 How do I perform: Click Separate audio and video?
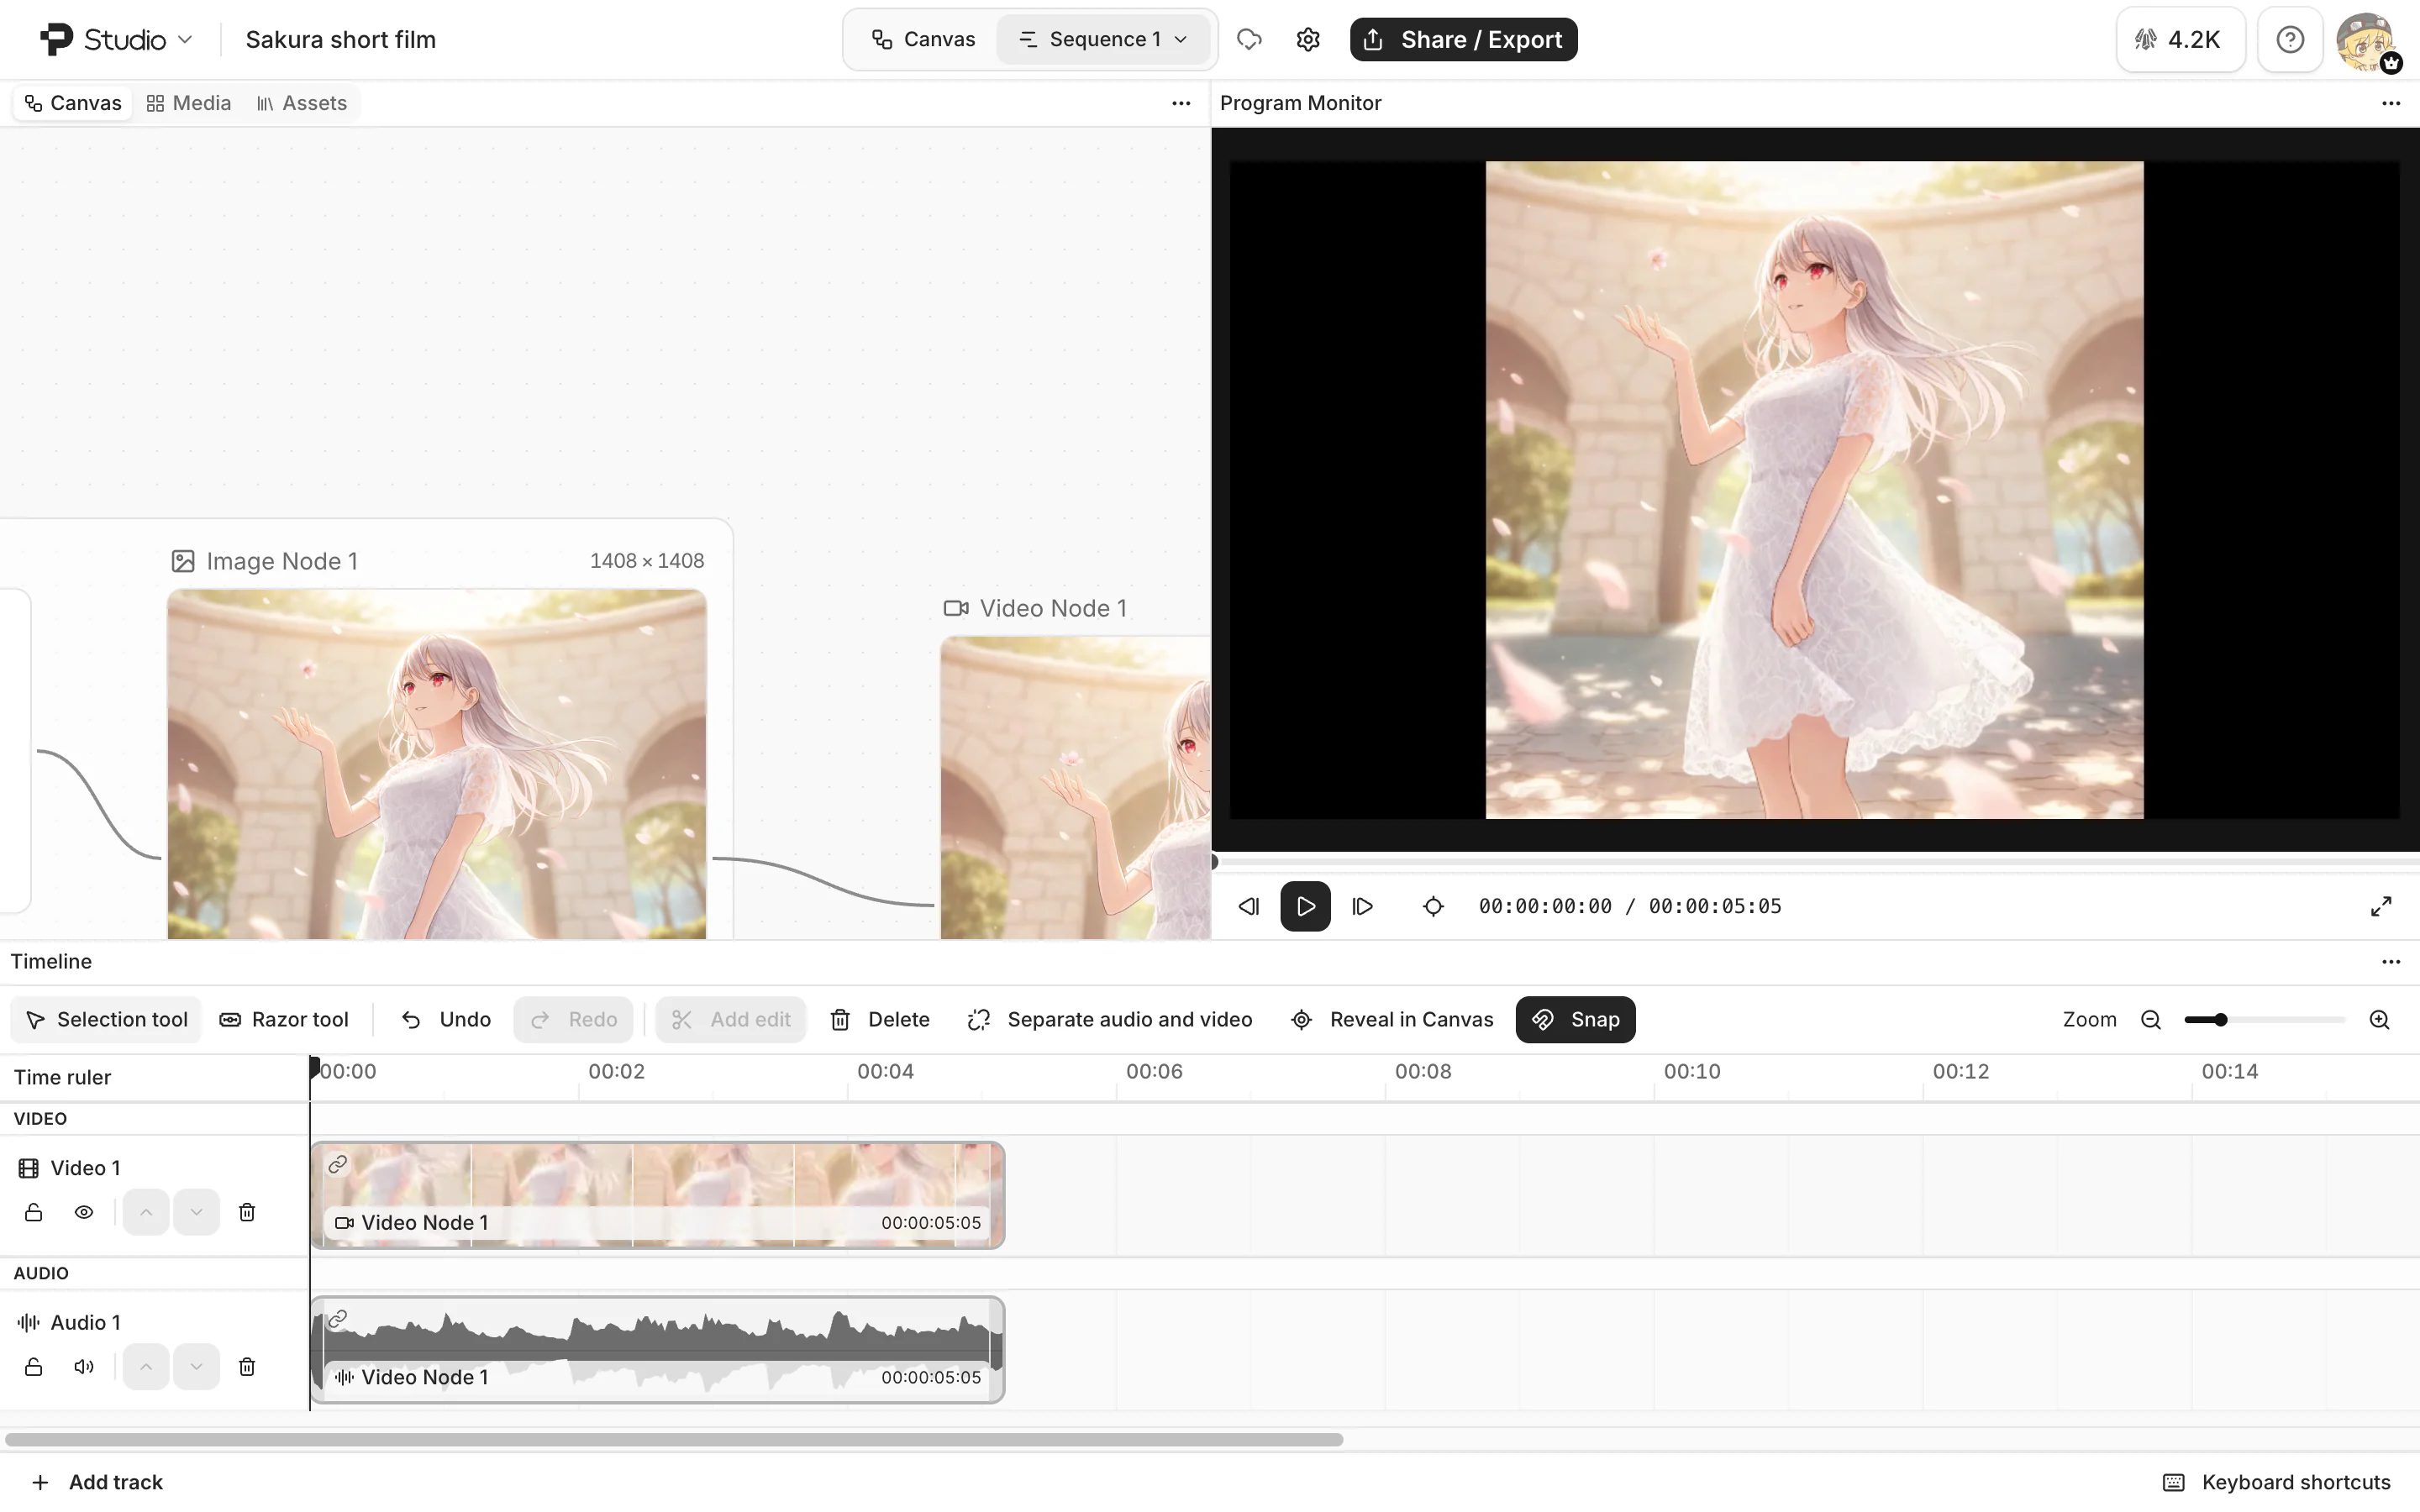point(1110,1019)
